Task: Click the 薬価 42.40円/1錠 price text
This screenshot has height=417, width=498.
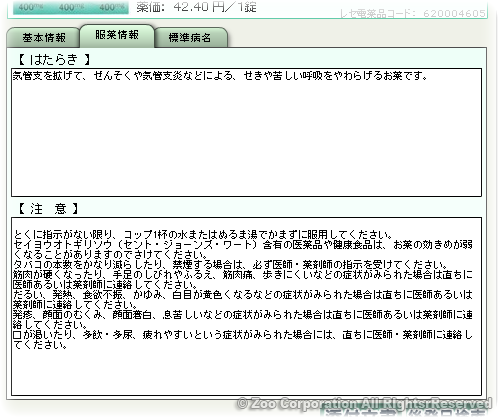Action: pos(197,7)
